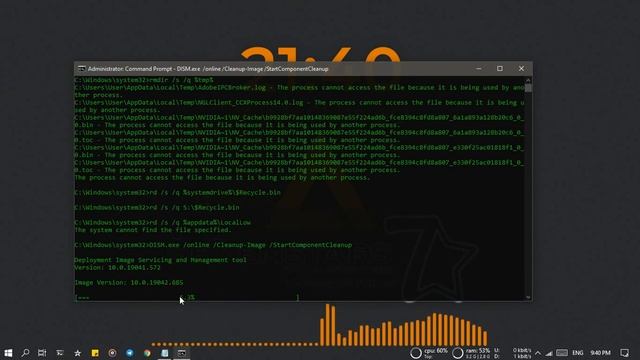The image size is (640, 360).
Task: Click the Administrator: Command Prompt title text
Action: [x=208, y=69]
